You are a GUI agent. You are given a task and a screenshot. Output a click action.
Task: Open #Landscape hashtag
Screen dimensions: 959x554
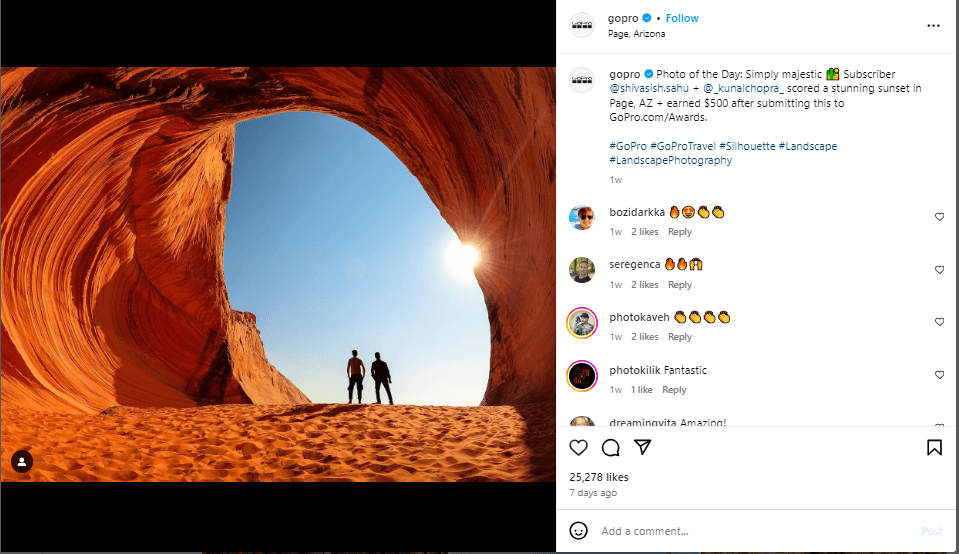click(x=808, y=146)
